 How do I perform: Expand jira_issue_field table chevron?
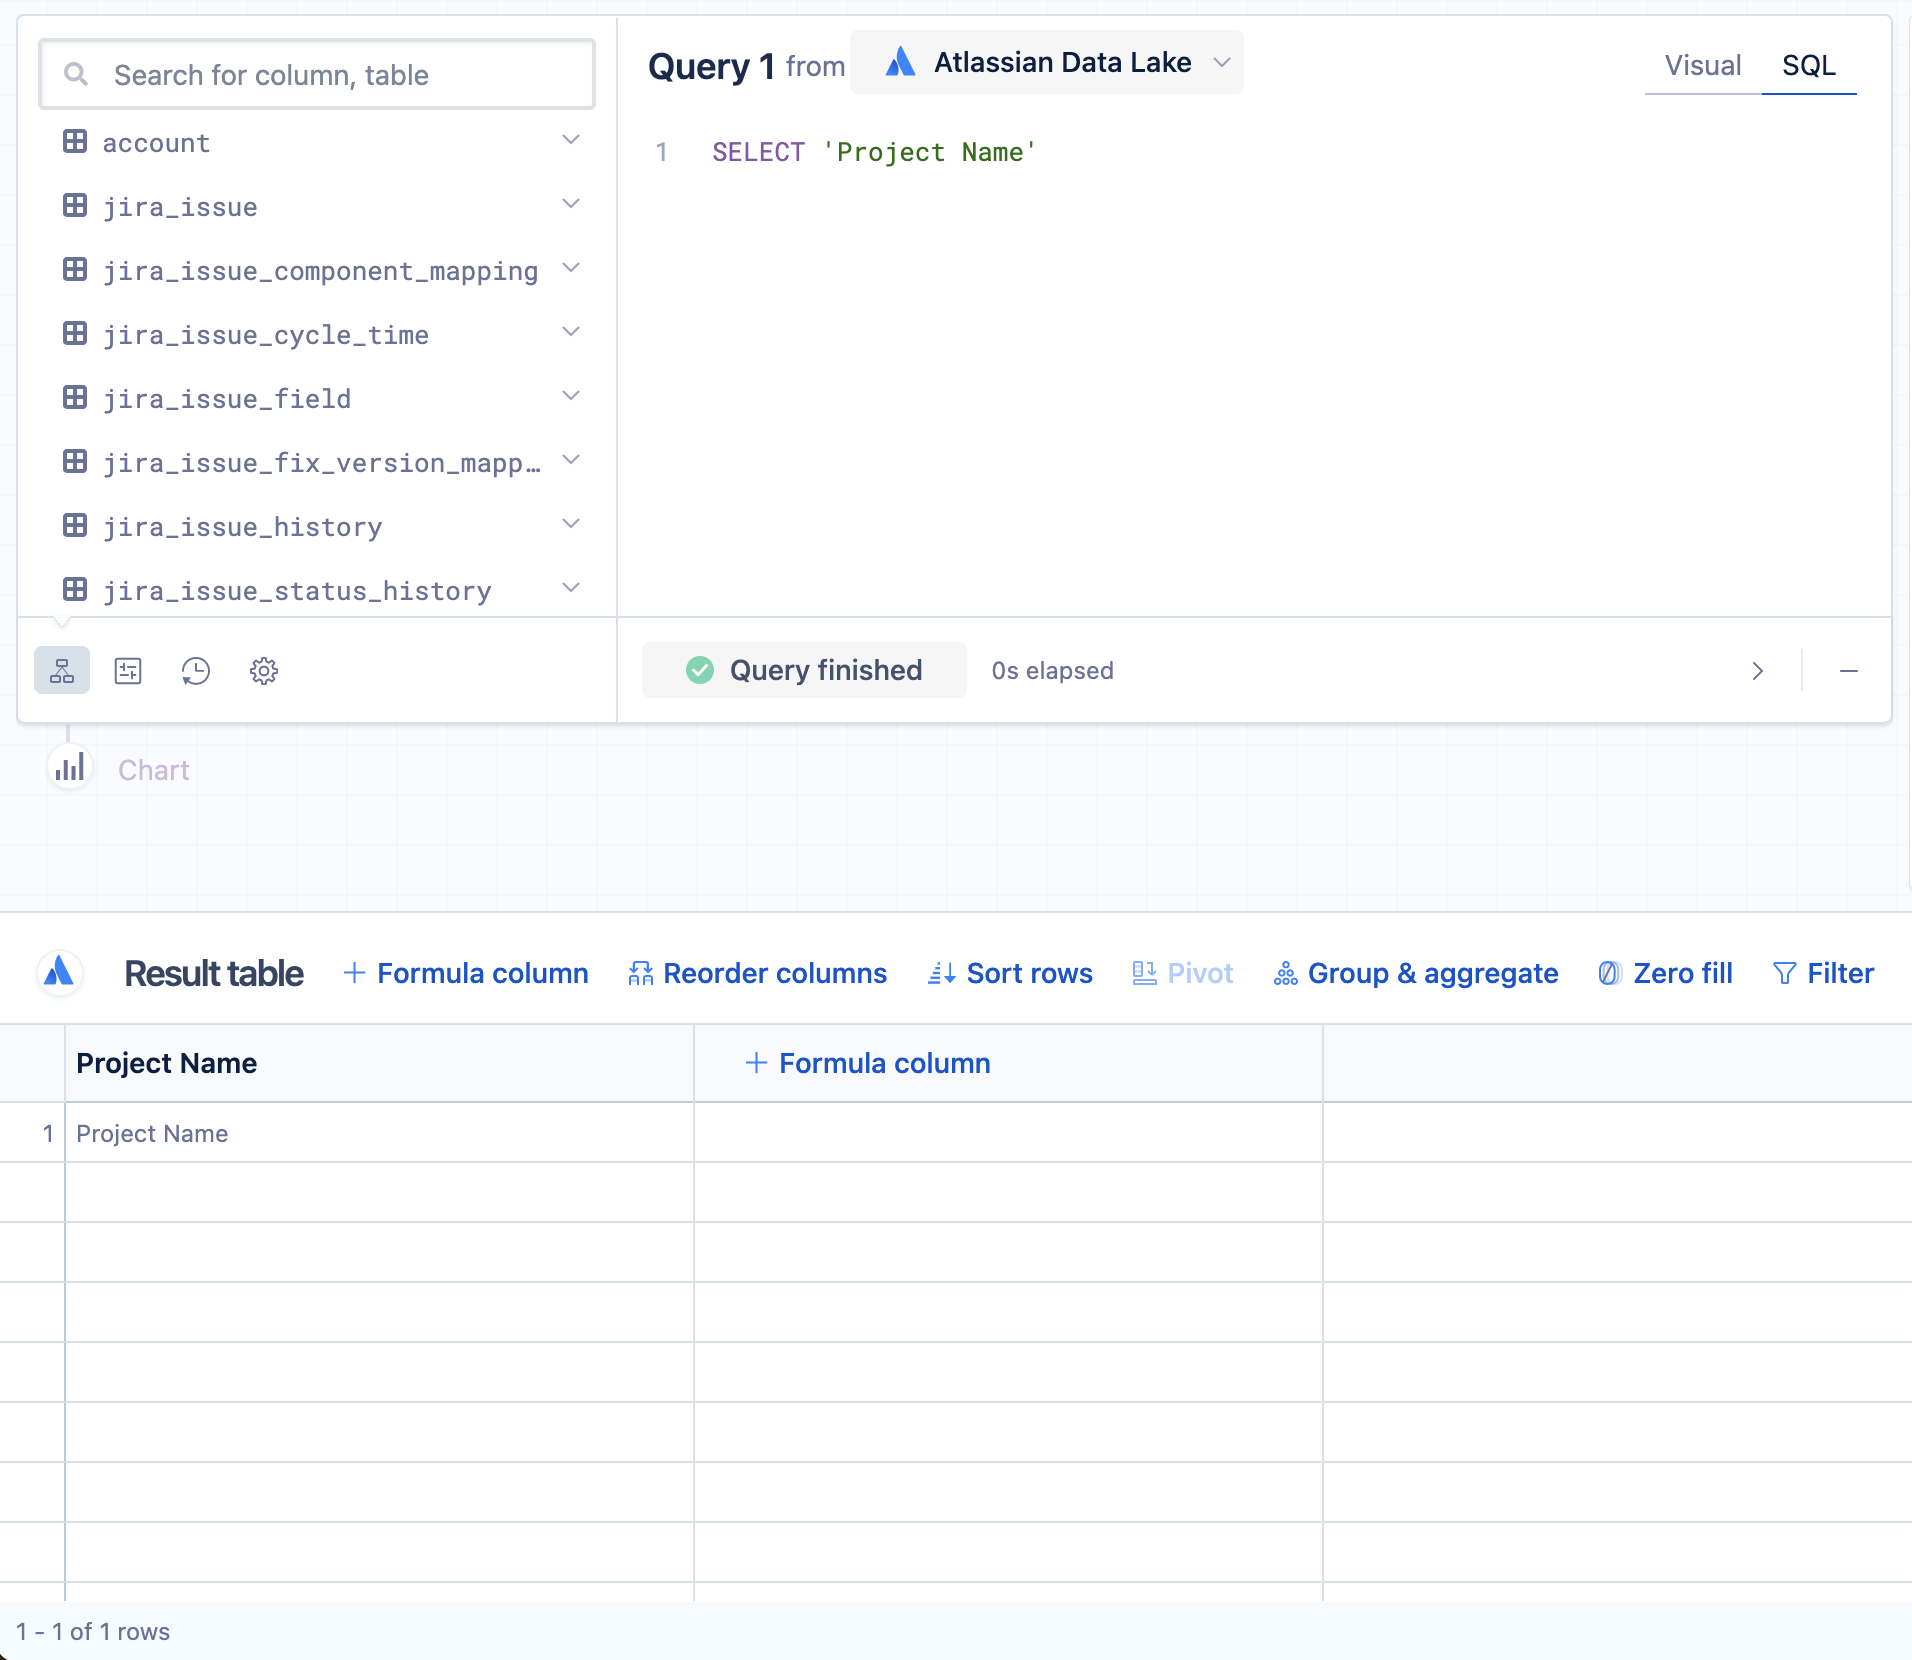[571, 396]
